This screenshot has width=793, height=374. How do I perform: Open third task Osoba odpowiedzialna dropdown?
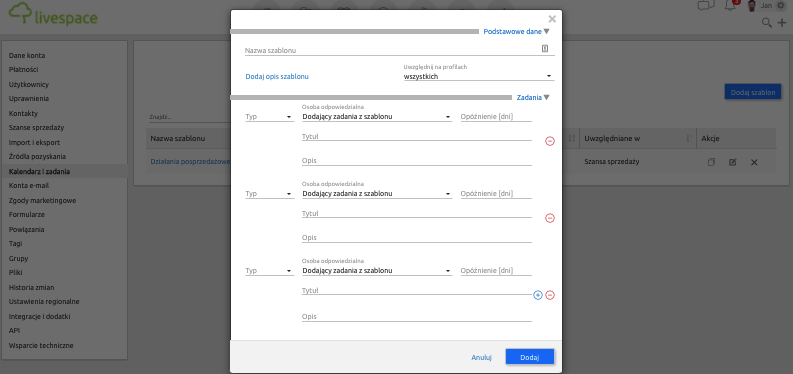coord(377,270)
